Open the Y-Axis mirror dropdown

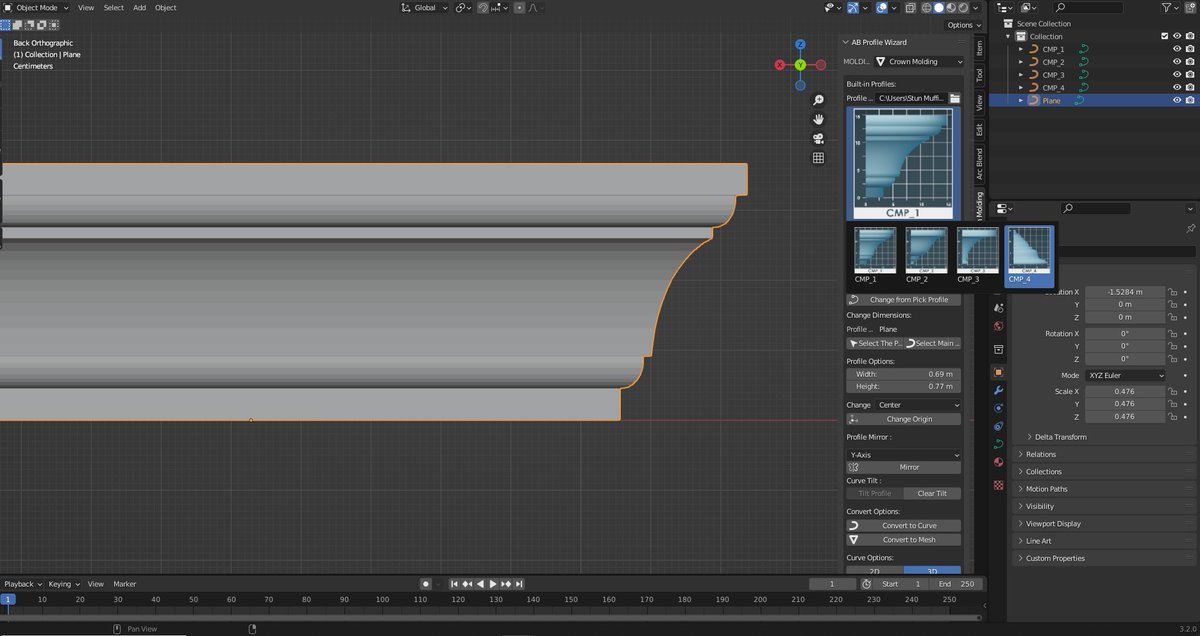pos(903,454)
